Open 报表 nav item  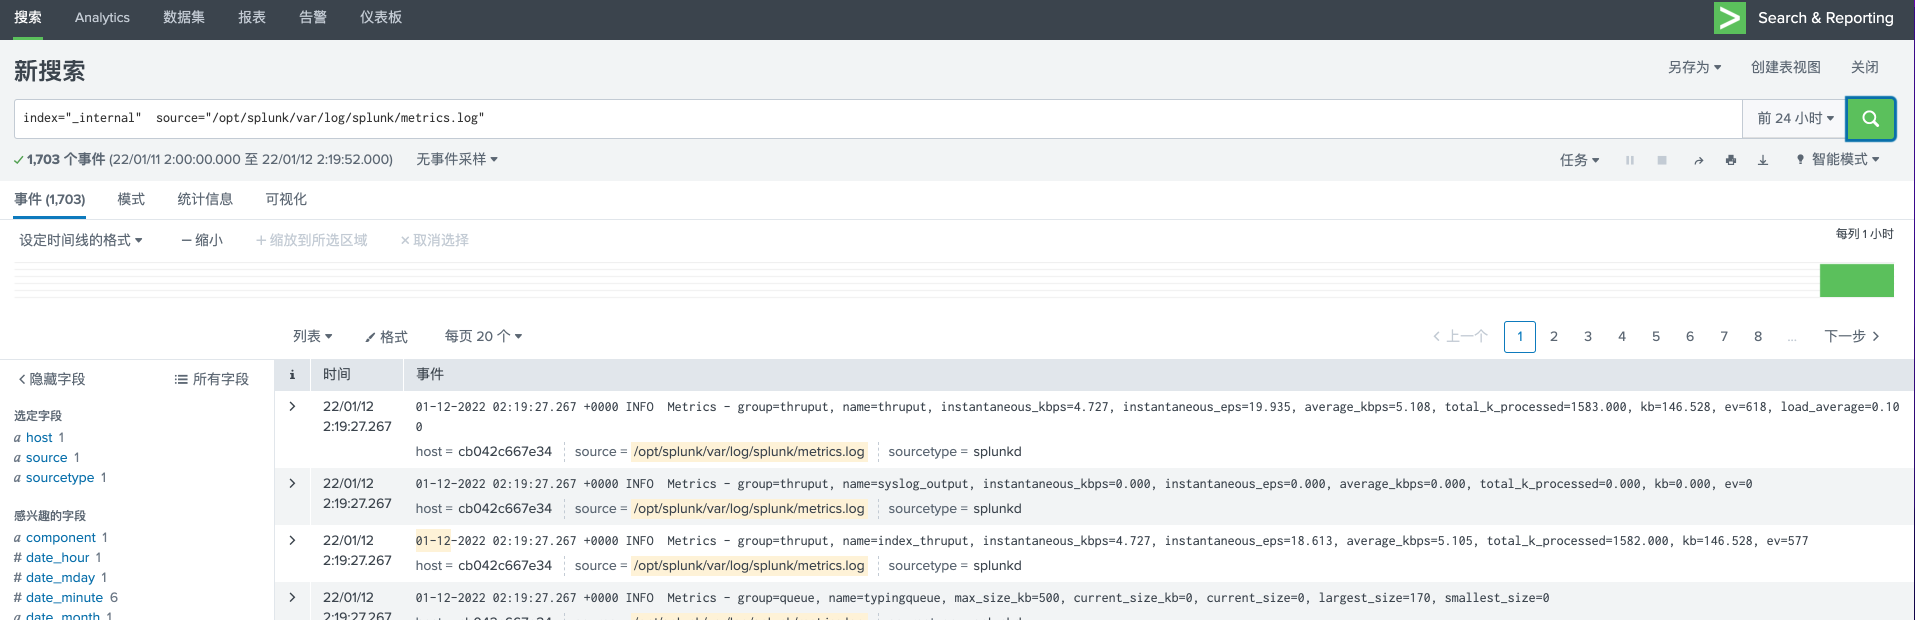252,18
